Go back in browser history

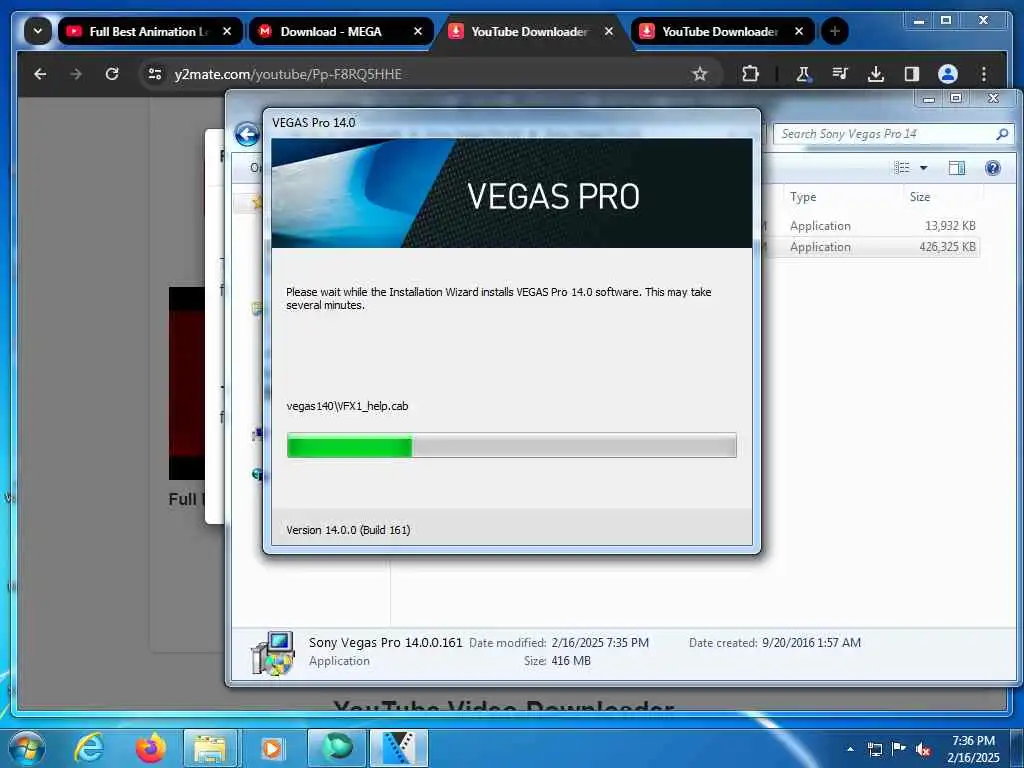(40, 74)
